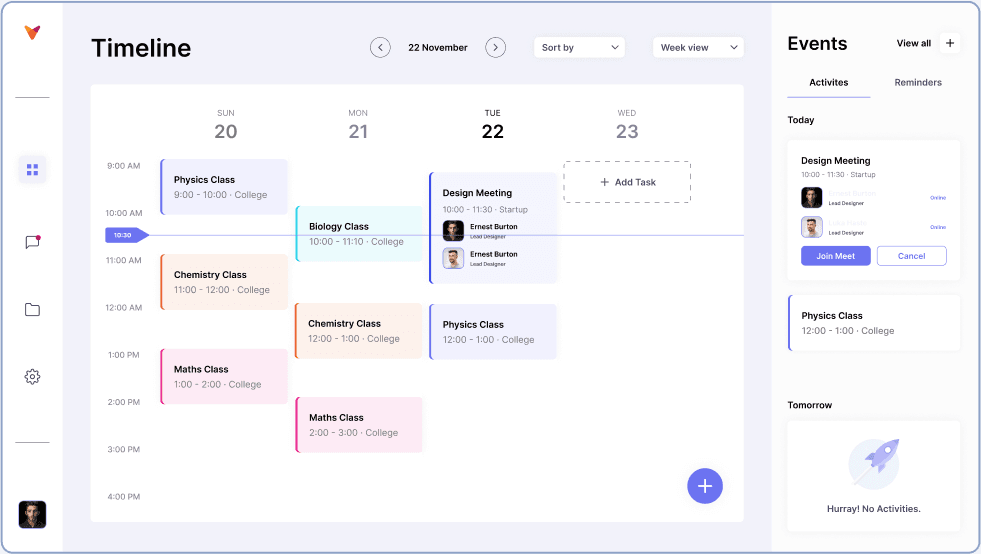Expand the Week view dropdown
This screenshot has width=981, height=554.
[x=698, y=48]
